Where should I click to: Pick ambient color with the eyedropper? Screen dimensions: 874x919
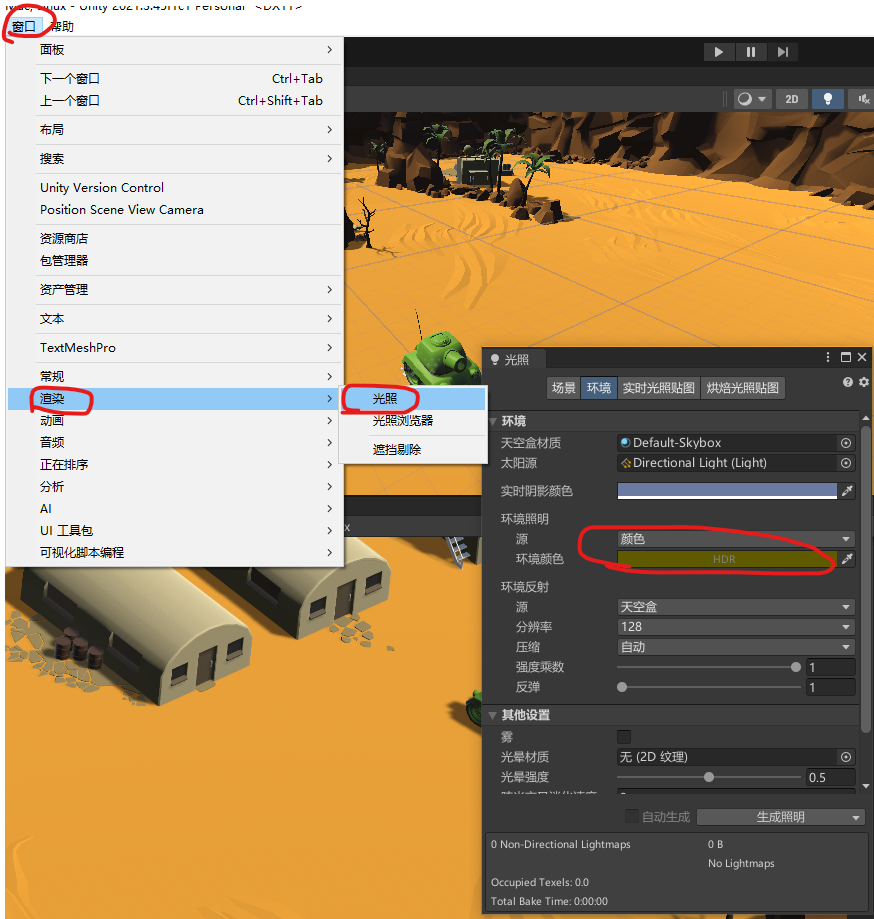pos(847,559)
